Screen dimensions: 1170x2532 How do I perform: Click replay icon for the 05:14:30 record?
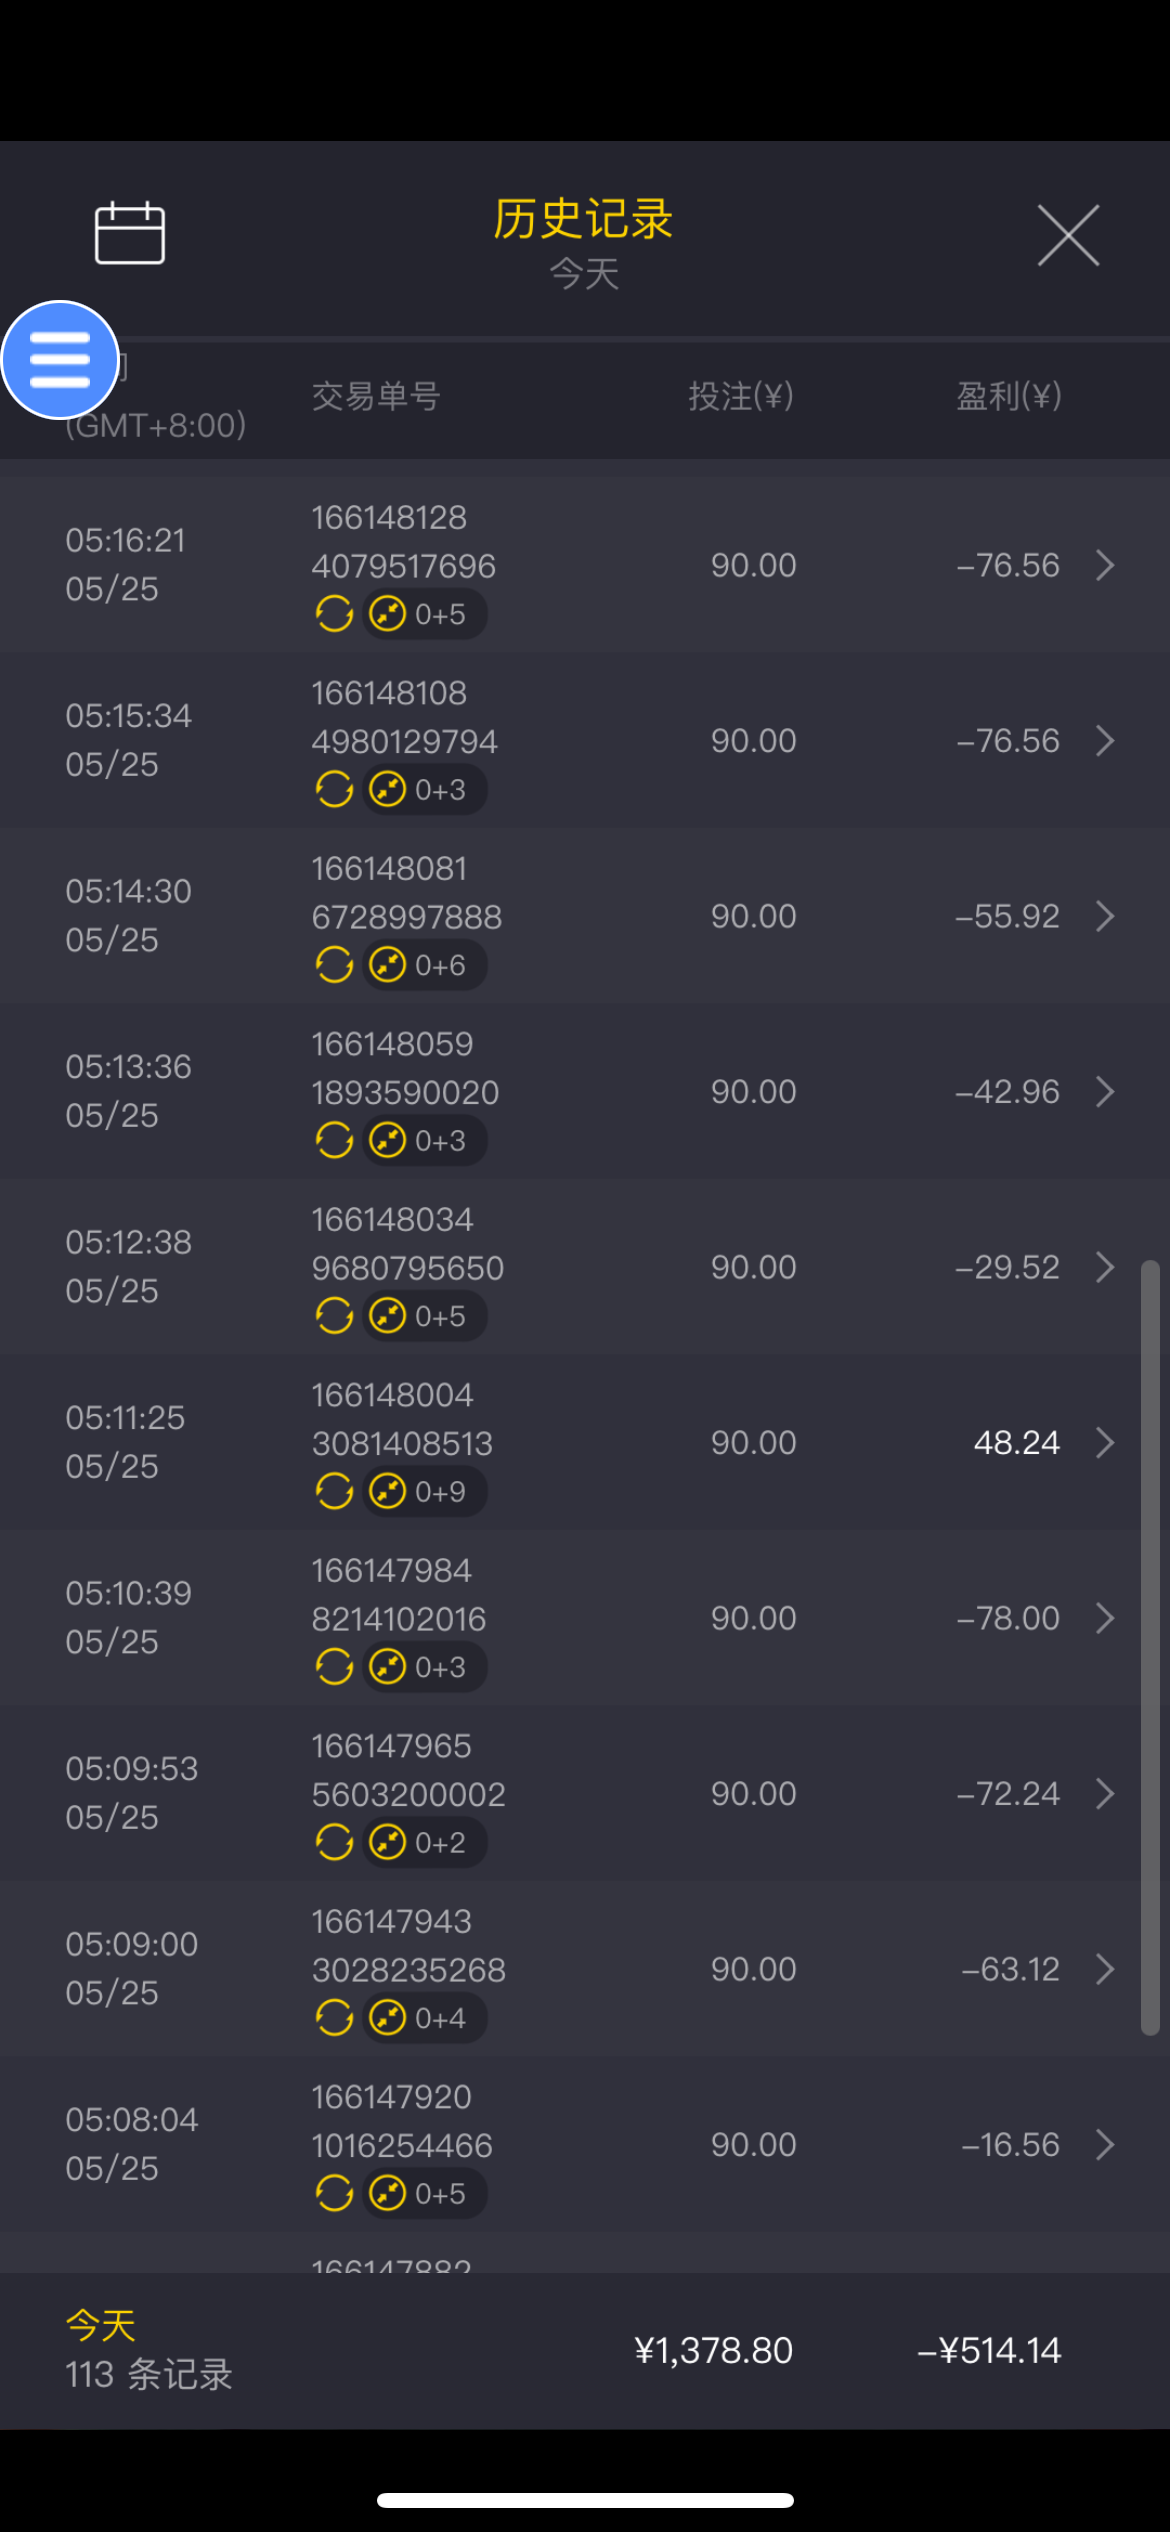(334, 965)
